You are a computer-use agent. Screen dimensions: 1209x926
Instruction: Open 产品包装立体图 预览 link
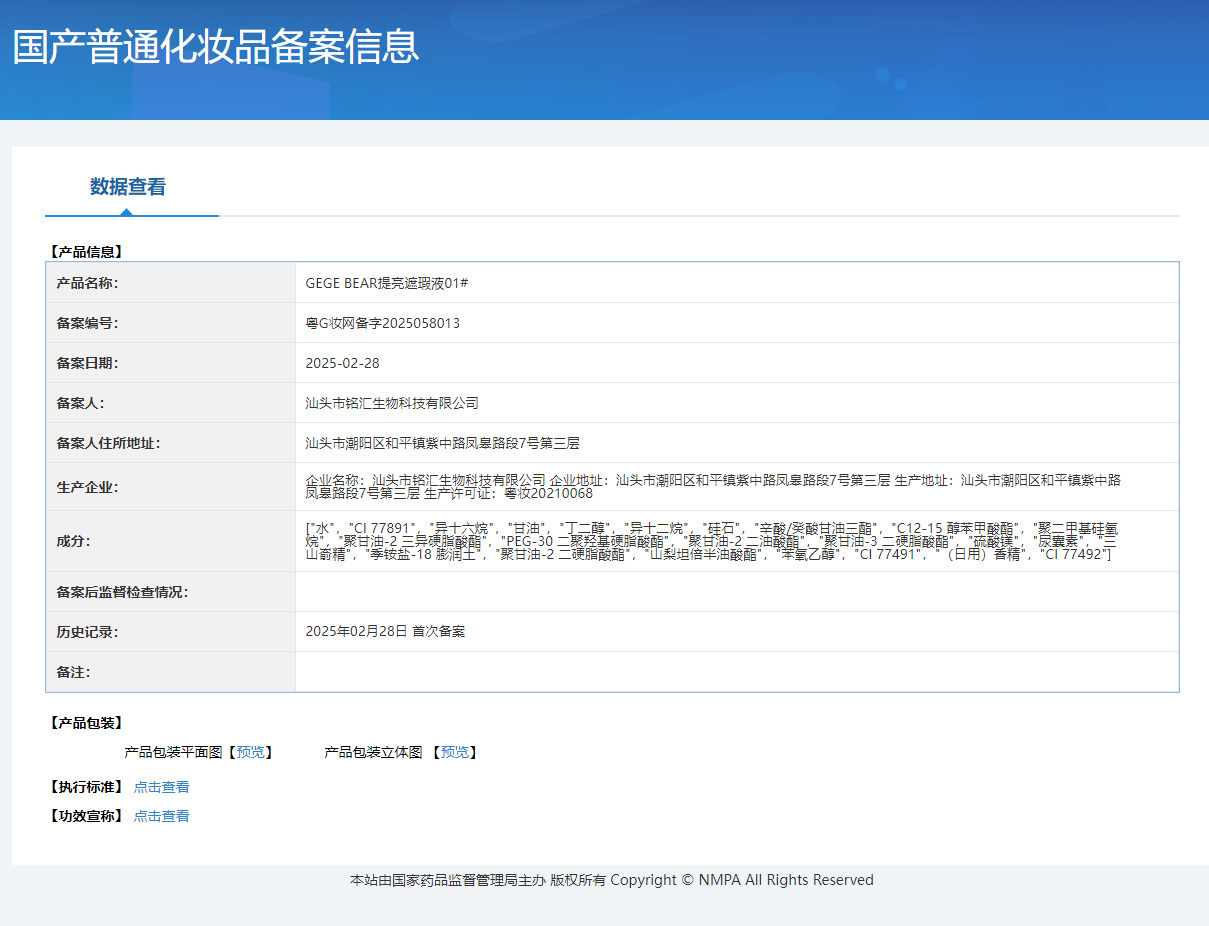pyautogui.click(x=455, y=752)
